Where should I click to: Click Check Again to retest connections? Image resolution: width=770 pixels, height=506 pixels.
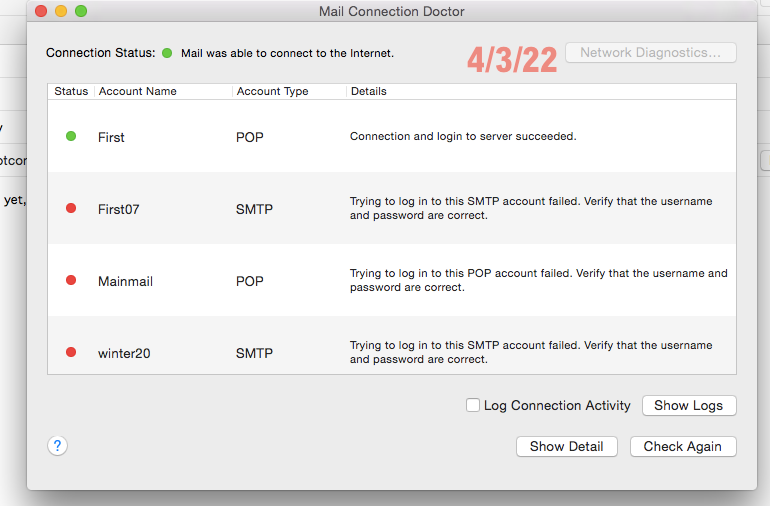click(x=683, y=446)
